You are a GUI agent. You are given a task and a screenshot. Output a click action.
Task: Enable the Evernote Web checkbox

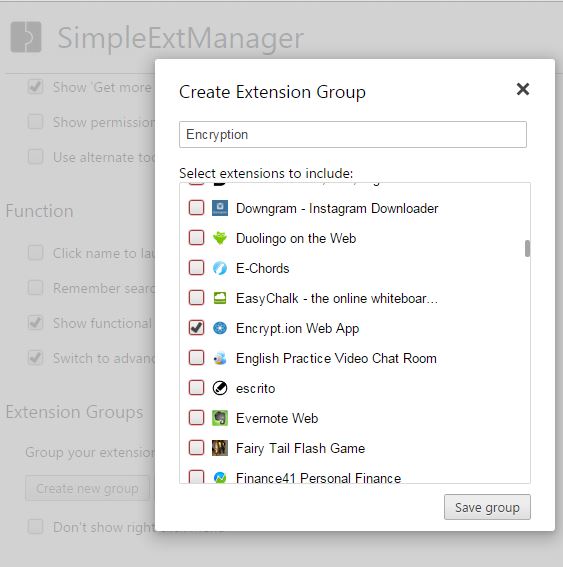(x=196, y=418)
